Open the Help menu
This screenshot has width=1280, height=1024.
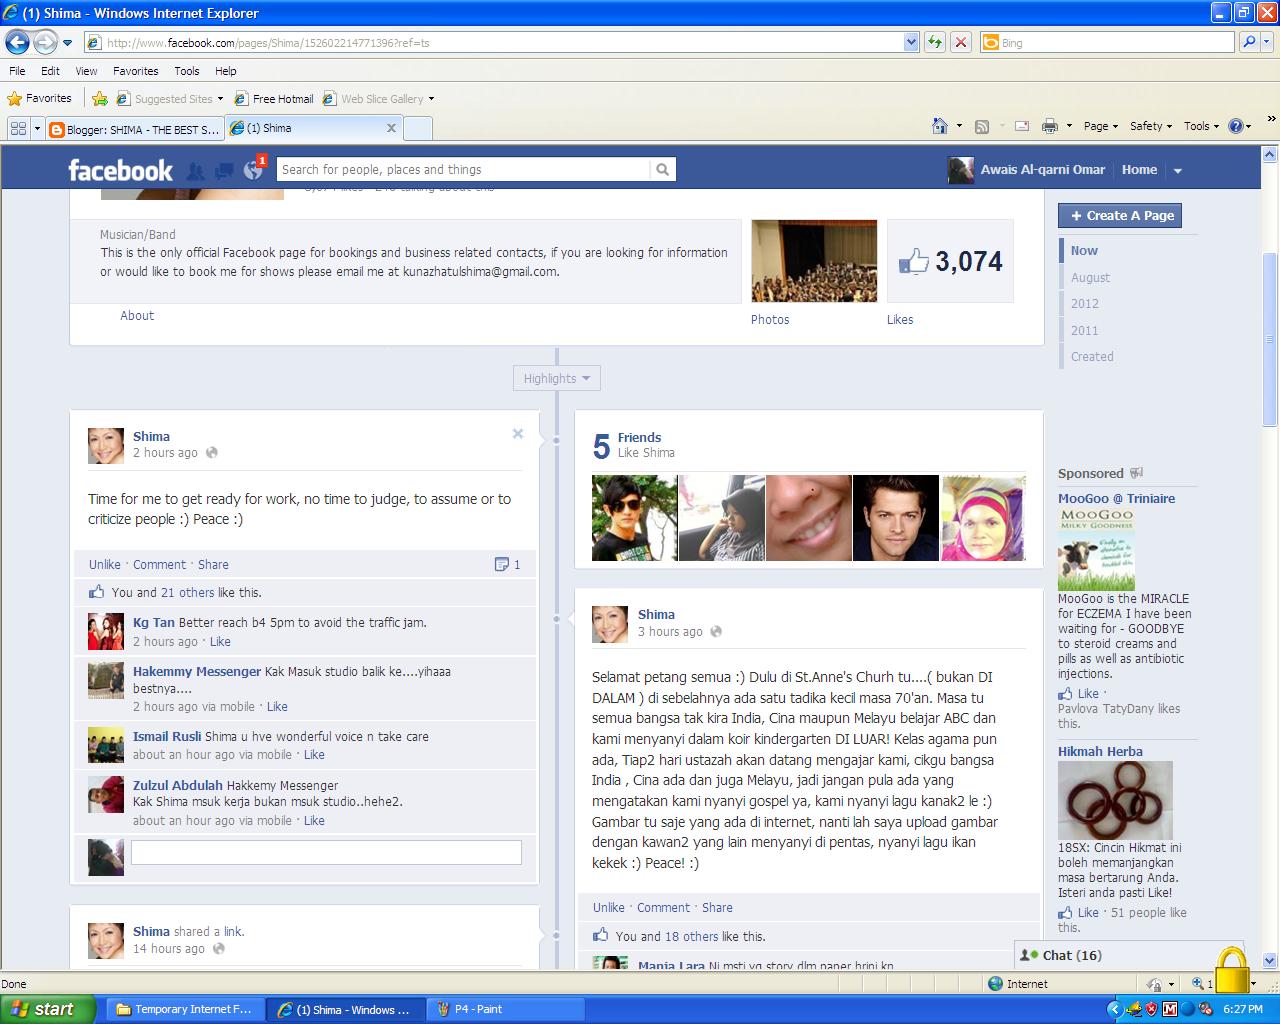(225, 71)
